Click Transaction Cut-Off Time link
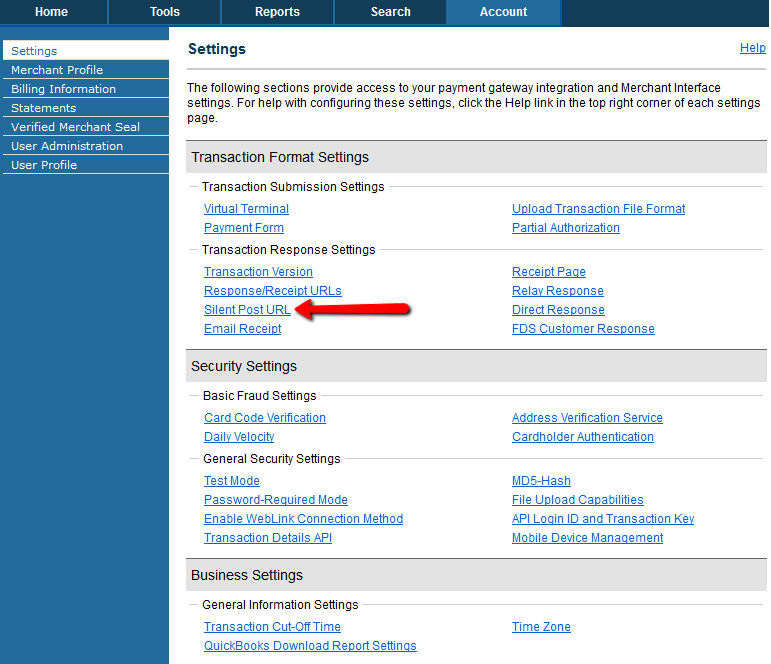This screenshot has height=664, width=771. [x=272, y=627]
